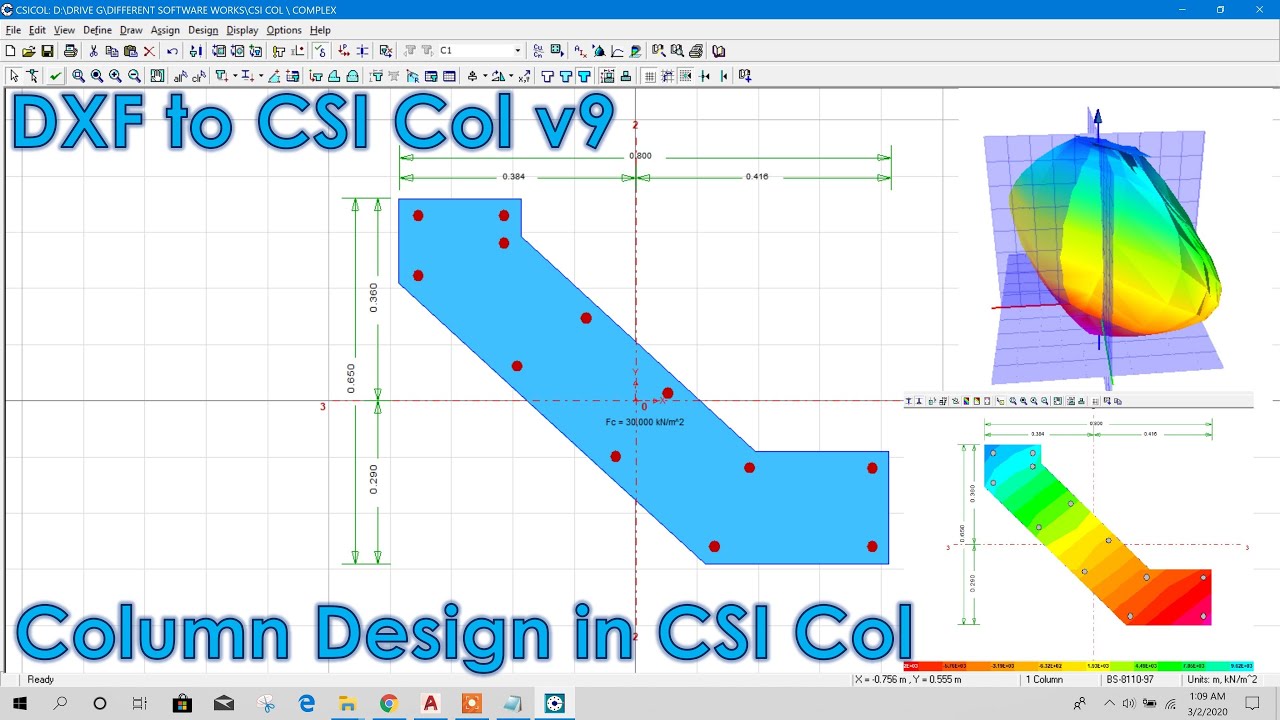Open the dimension tool dropdown arrow
Viewport: 1280px width, 720px height.
(260, 76)
